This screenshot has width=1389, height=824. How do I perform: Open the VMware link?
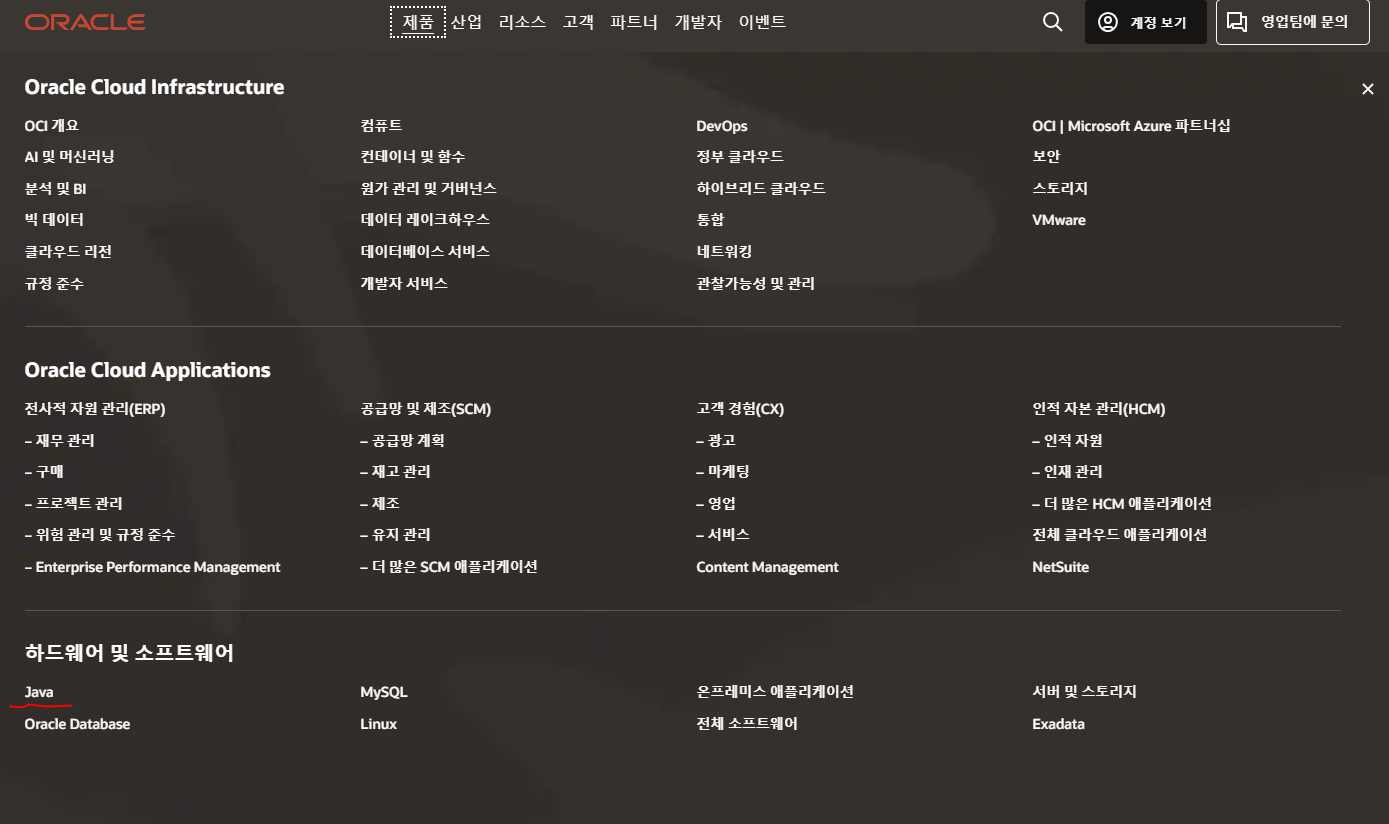[1059, 220]
